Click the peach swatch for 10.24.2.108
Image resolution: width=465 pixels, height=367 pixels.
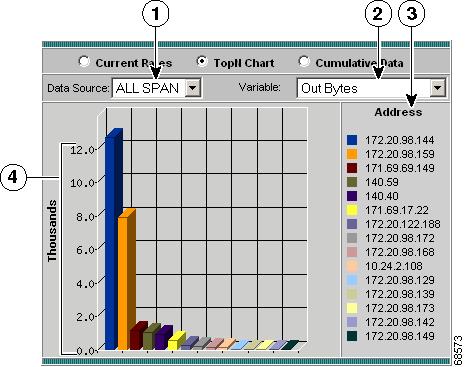pos(352,266)
